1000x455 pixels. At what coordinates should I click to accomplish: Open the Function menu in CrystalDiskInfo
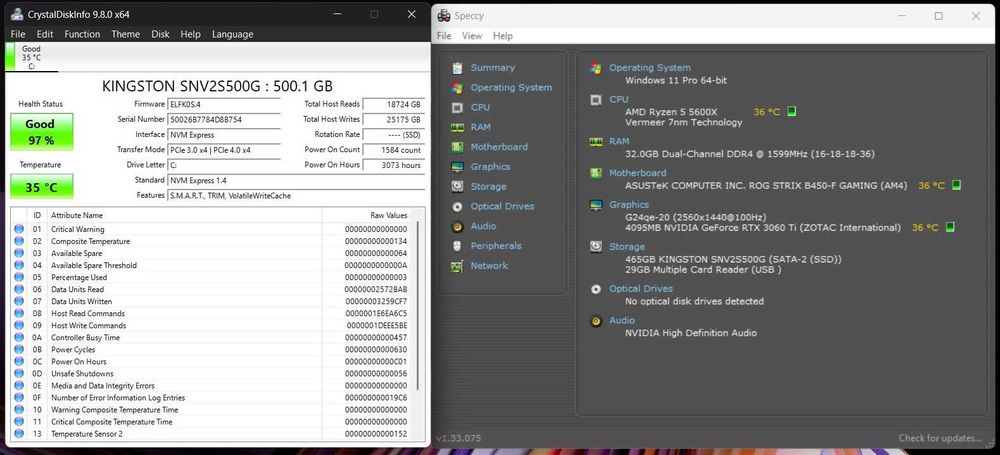coord(82,34)
